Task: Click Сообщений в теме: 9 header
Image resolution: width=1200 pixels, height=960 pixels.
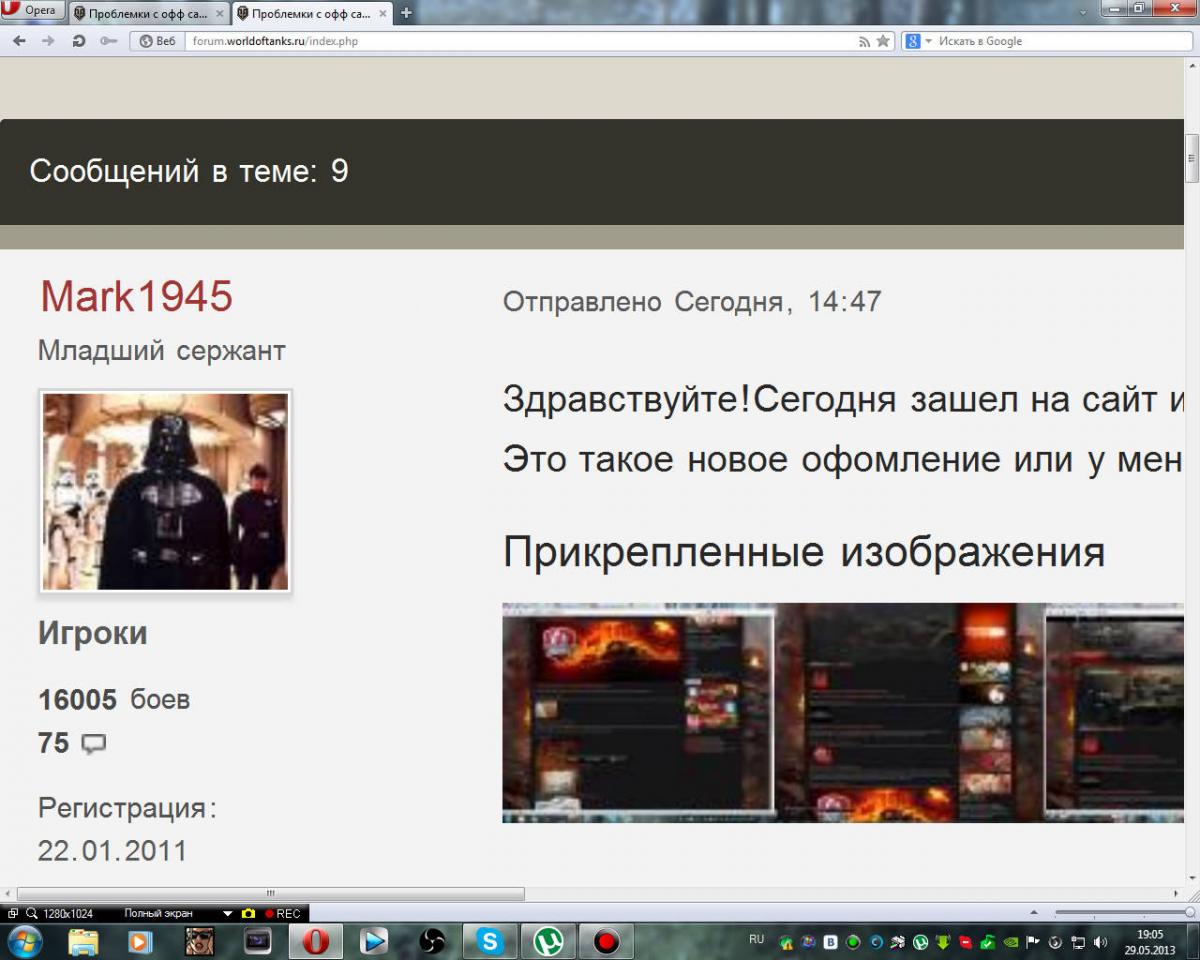Action: coord(189,171)
